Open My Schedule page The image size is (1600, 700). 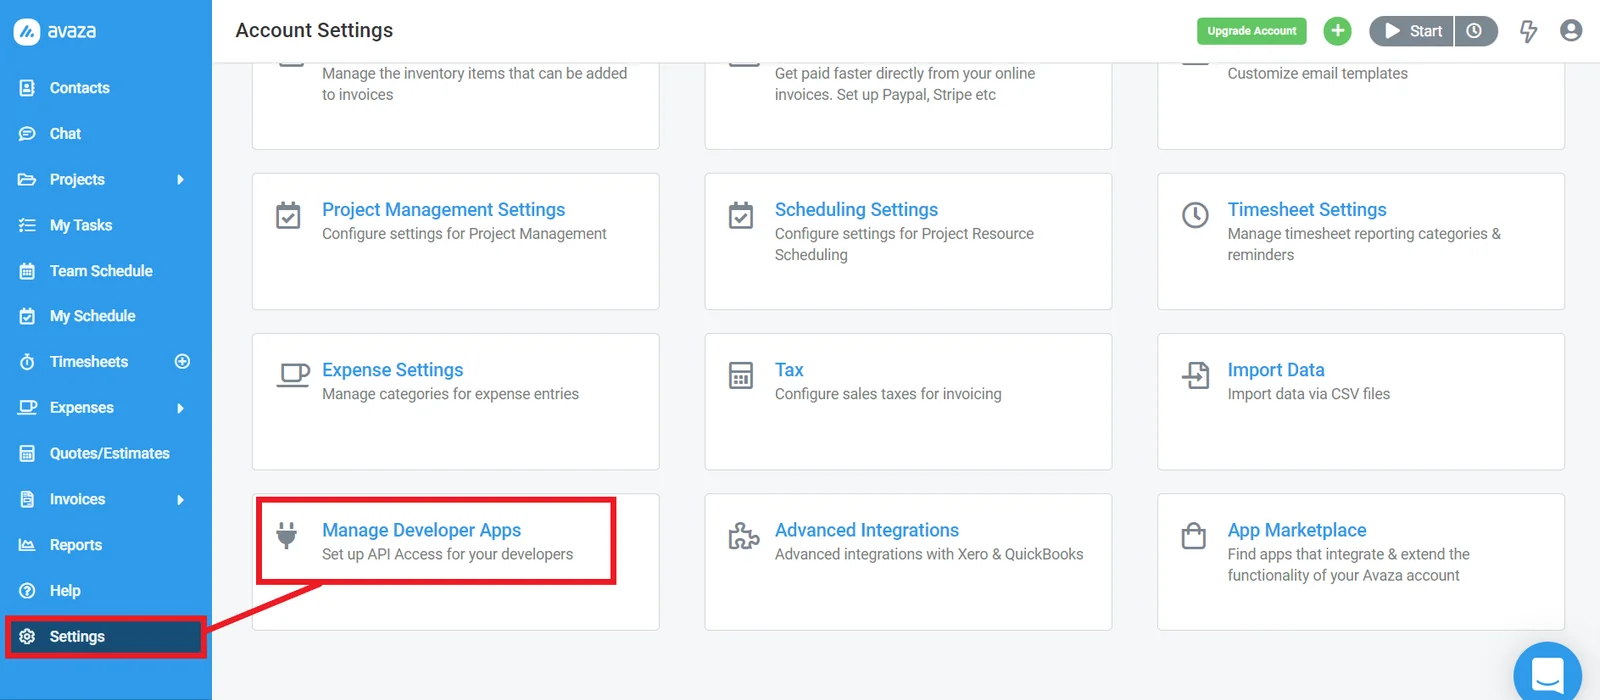point(92,316)
